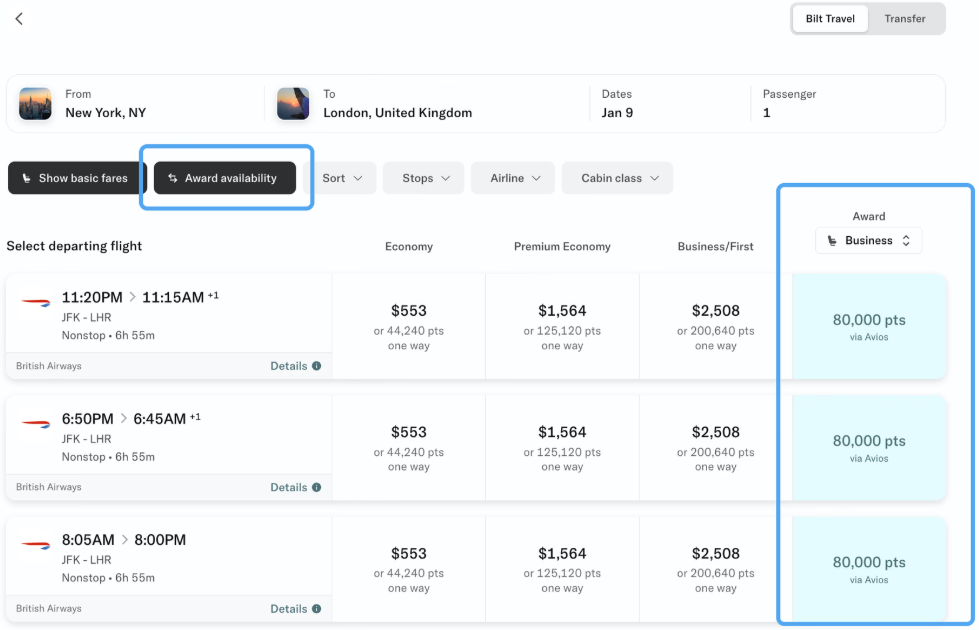Click British Airways logo on 8:05AM flight

click(x=36, y=545)
